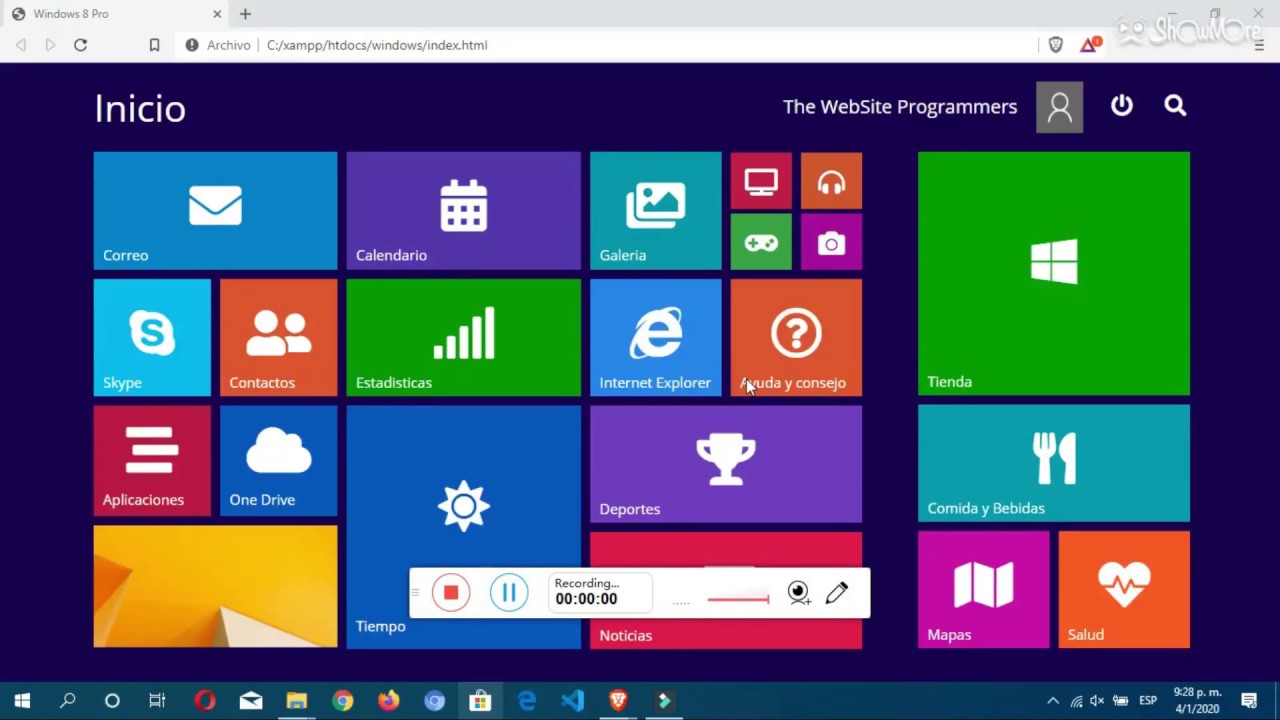
Task: Click the orange headphones small tile
Action: 831,181
